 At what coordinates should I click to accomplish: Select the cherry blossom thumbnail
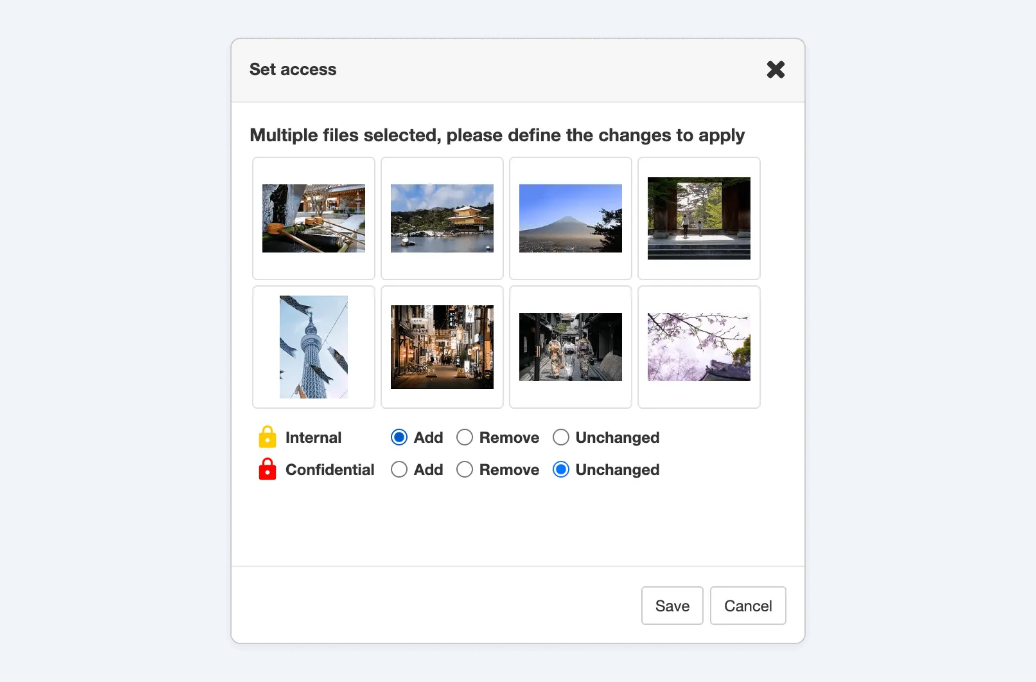[x=699, y=347]
